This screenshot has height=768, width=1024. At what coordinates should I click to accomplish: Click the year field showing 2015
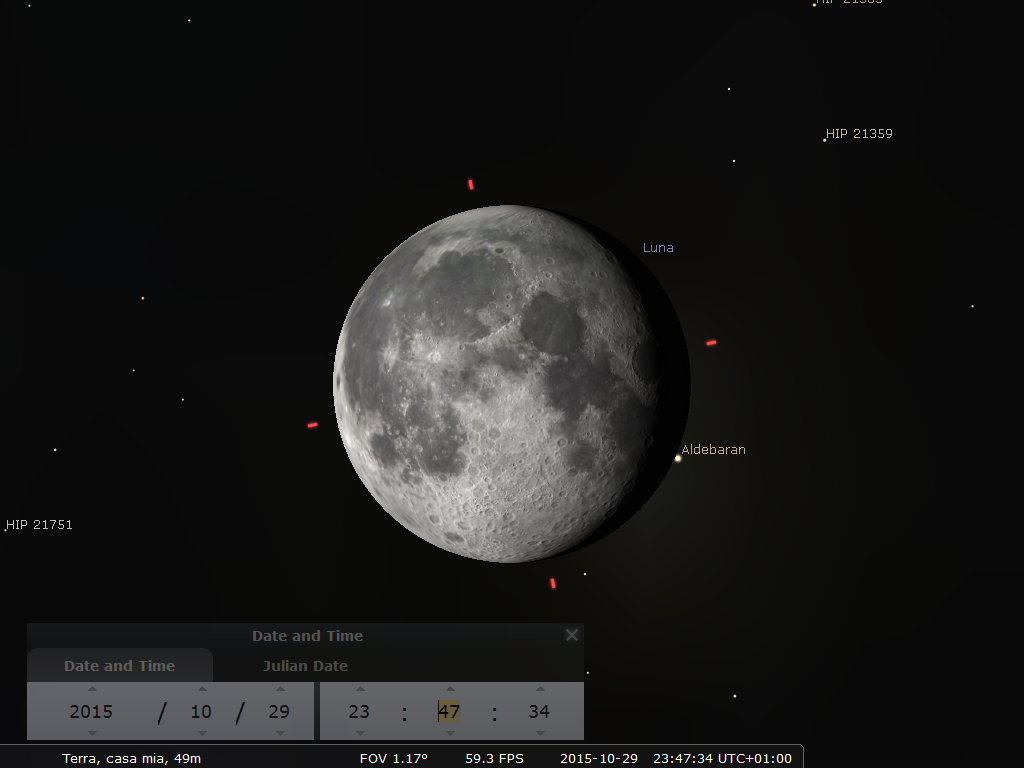click(x=91, y=711)
